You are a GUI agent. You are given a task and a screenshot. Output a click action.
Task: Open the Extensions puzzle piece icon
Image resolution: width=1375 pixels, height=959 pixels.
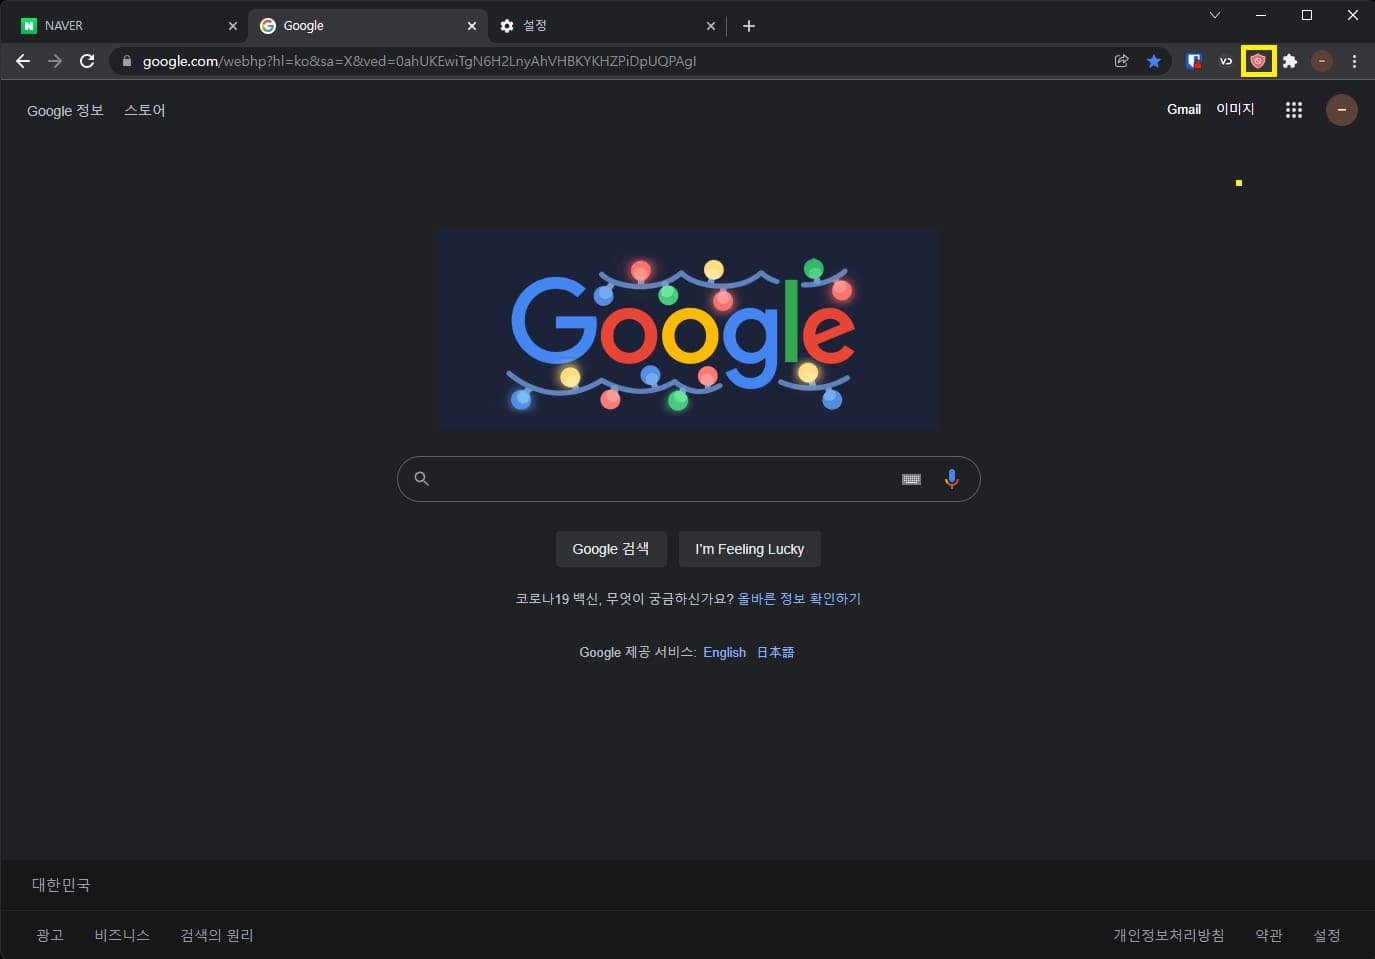[x=1290, y=61]
